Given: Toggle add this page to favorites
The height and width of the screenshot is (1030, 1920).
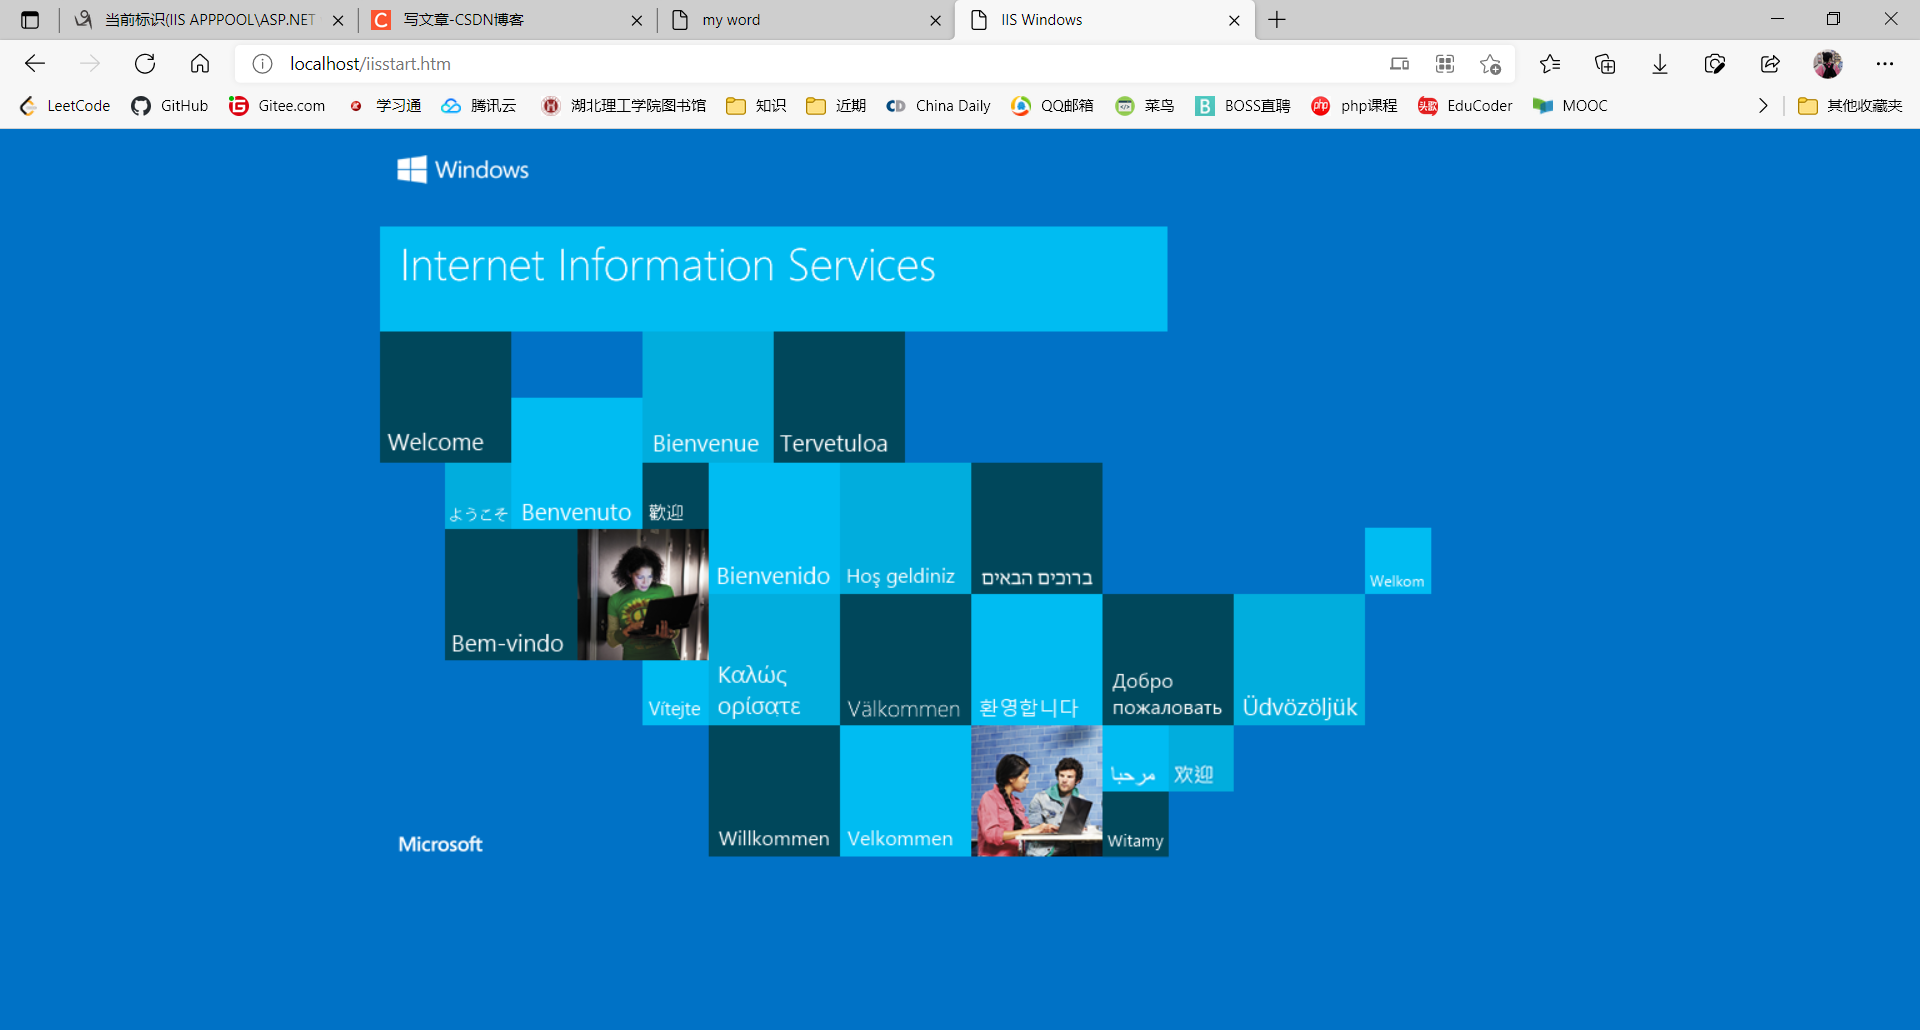Looking at the screenshot, I should point(1491,63).
